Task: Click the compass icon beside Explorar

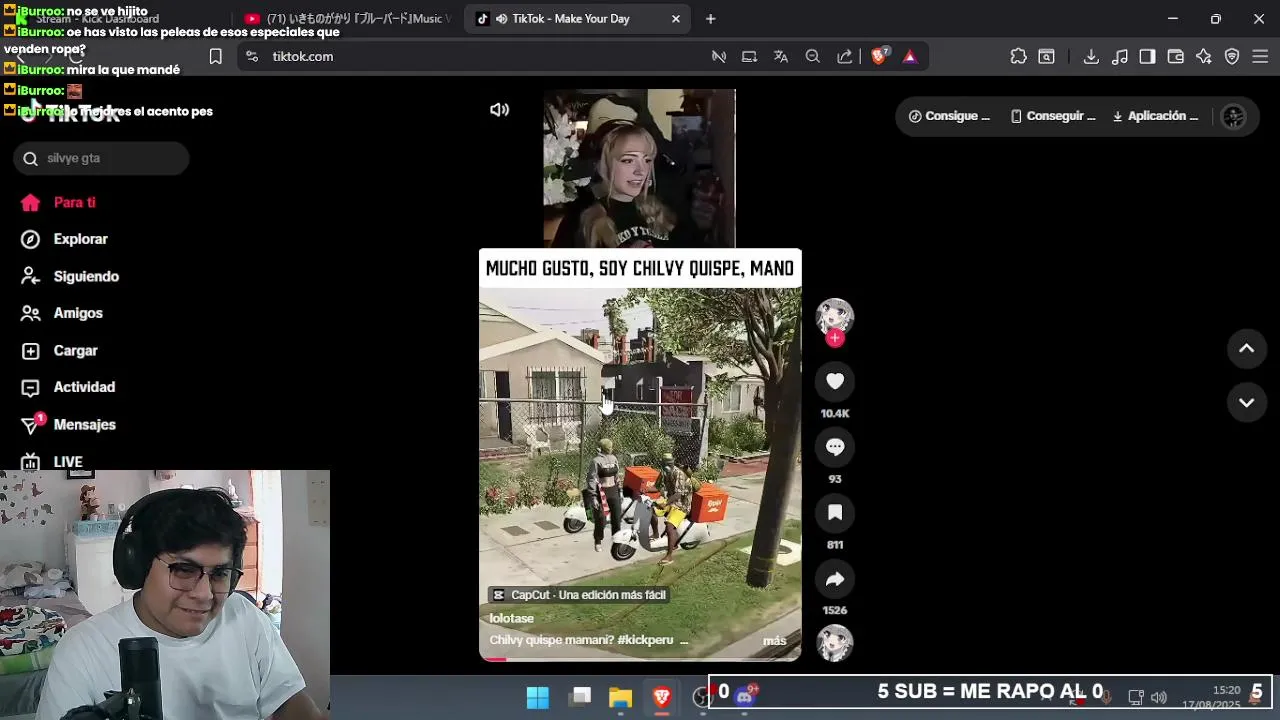Action: [31, 239]
